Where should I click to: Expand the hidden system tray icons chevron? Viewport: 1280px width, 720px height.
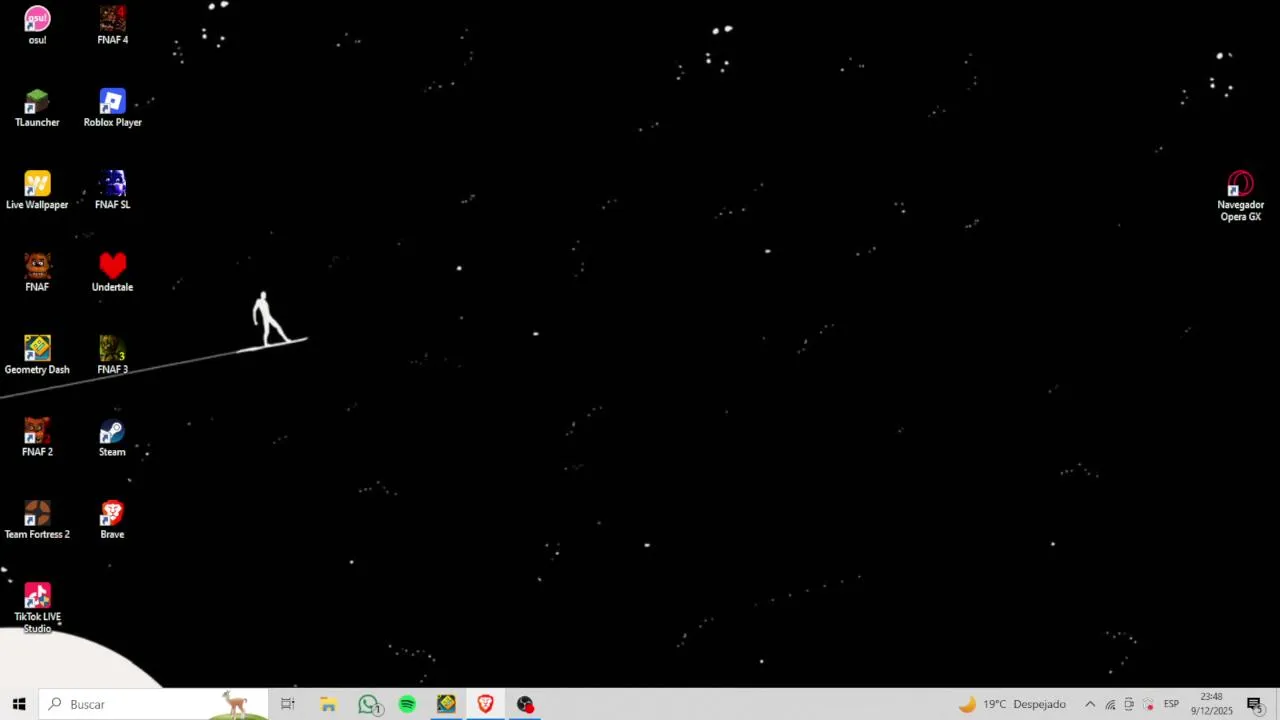pyautogui.click(x=1090, y=704)
